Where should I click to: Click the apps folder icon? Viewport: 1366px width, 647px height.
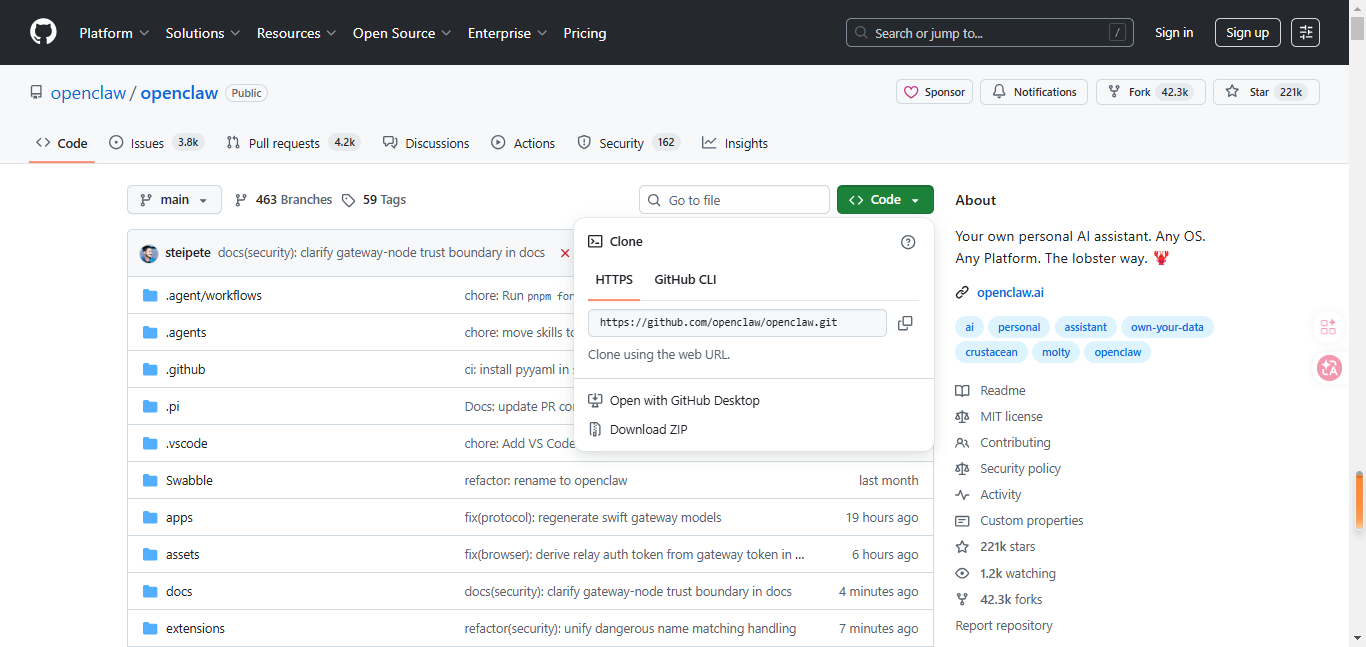[151, 517]
